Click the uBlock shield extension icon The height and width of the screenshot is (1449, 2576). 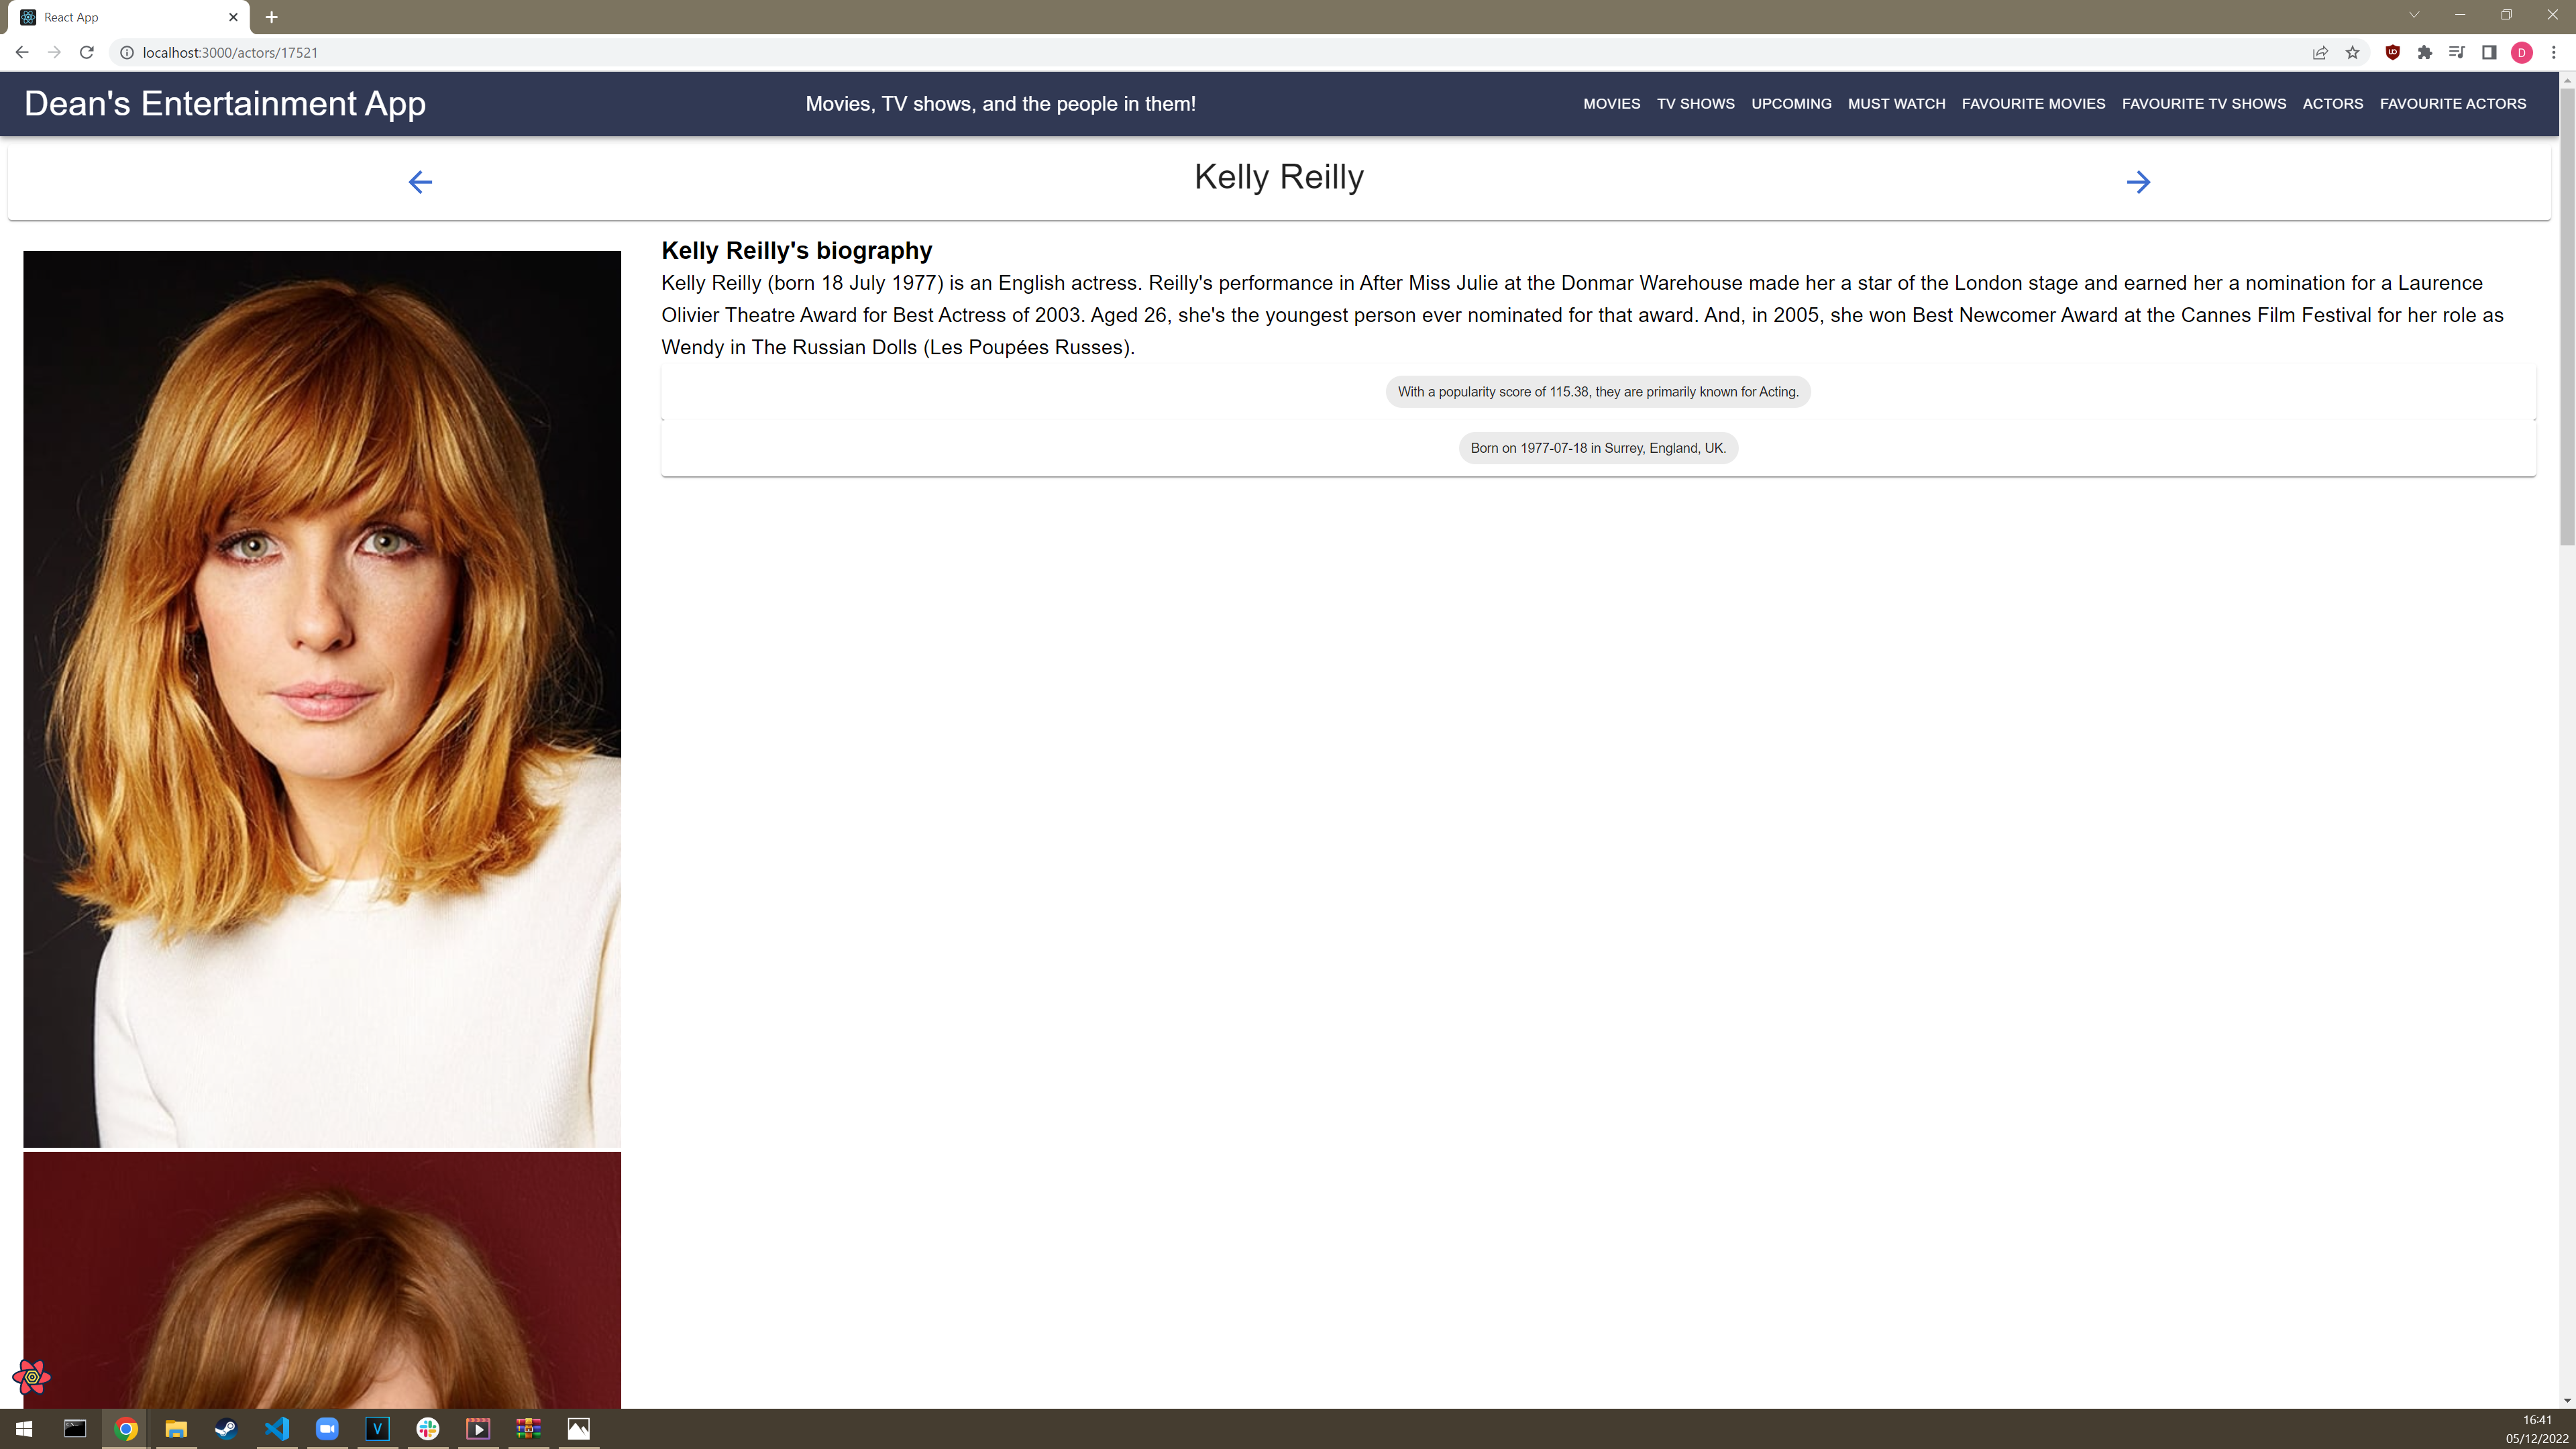point(2392,53)
